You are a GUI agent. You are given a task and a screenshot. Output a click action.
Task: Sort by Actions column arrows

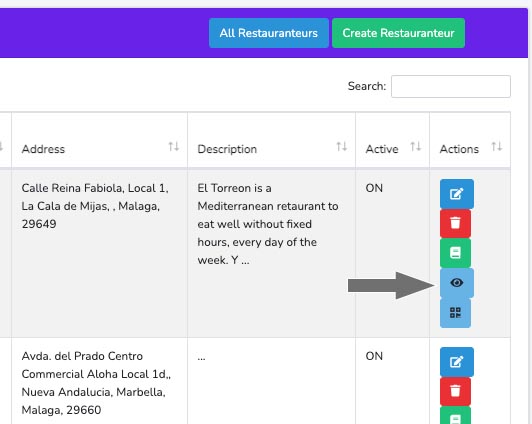497,147
